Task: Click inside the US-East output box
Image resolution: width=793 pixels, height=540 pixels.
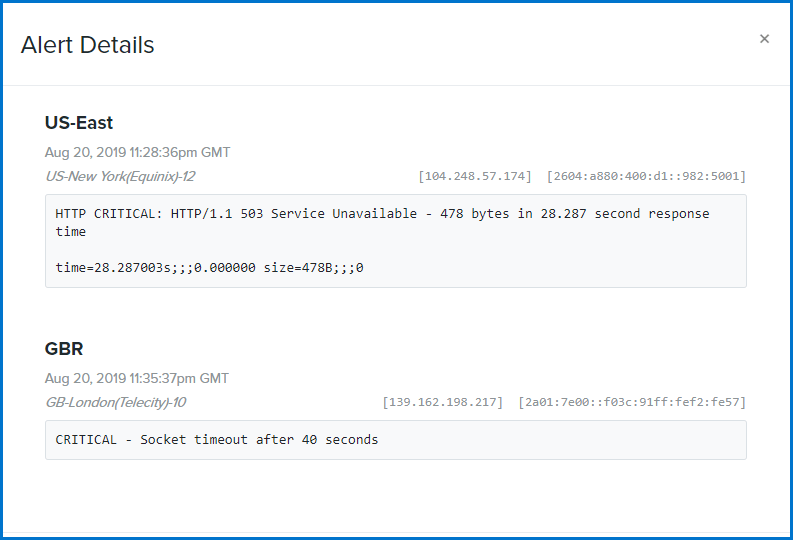Action: coord(395,241)
